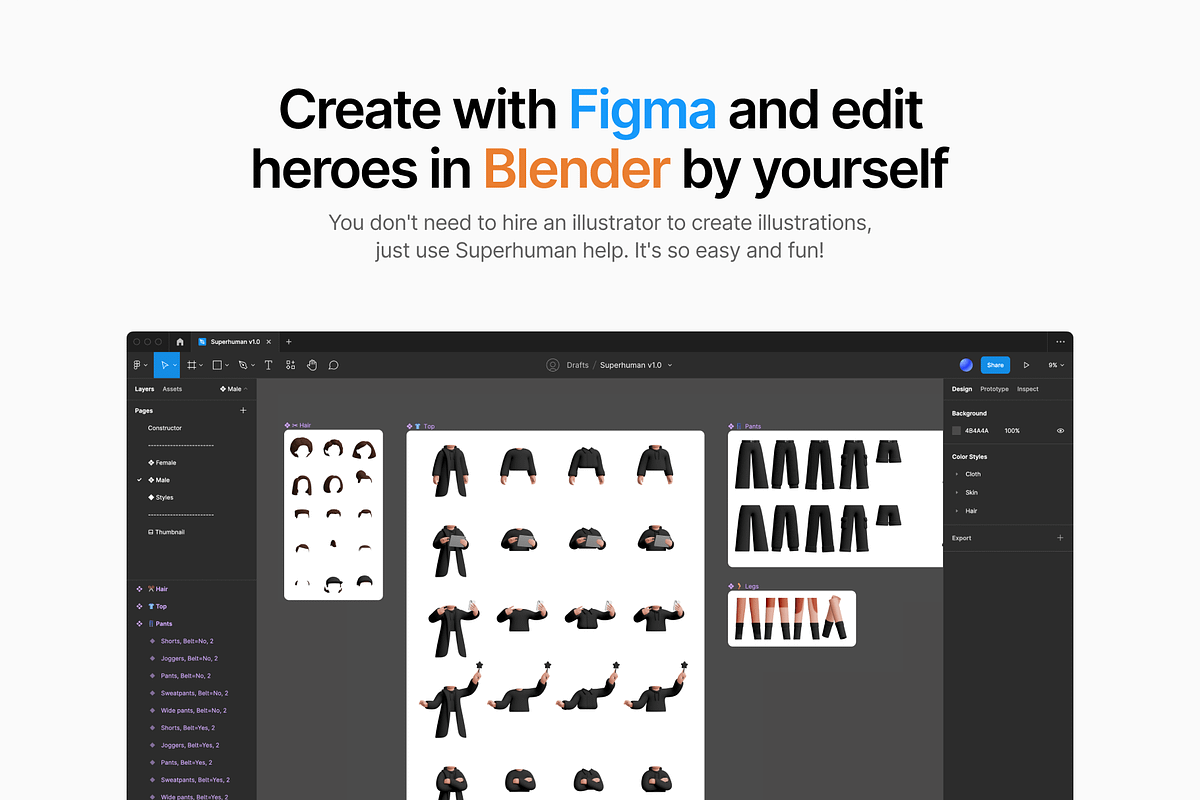This screenshot has height=800, width=1200.
Task: Click the Legs frame label on canvas
Action: 745,586
